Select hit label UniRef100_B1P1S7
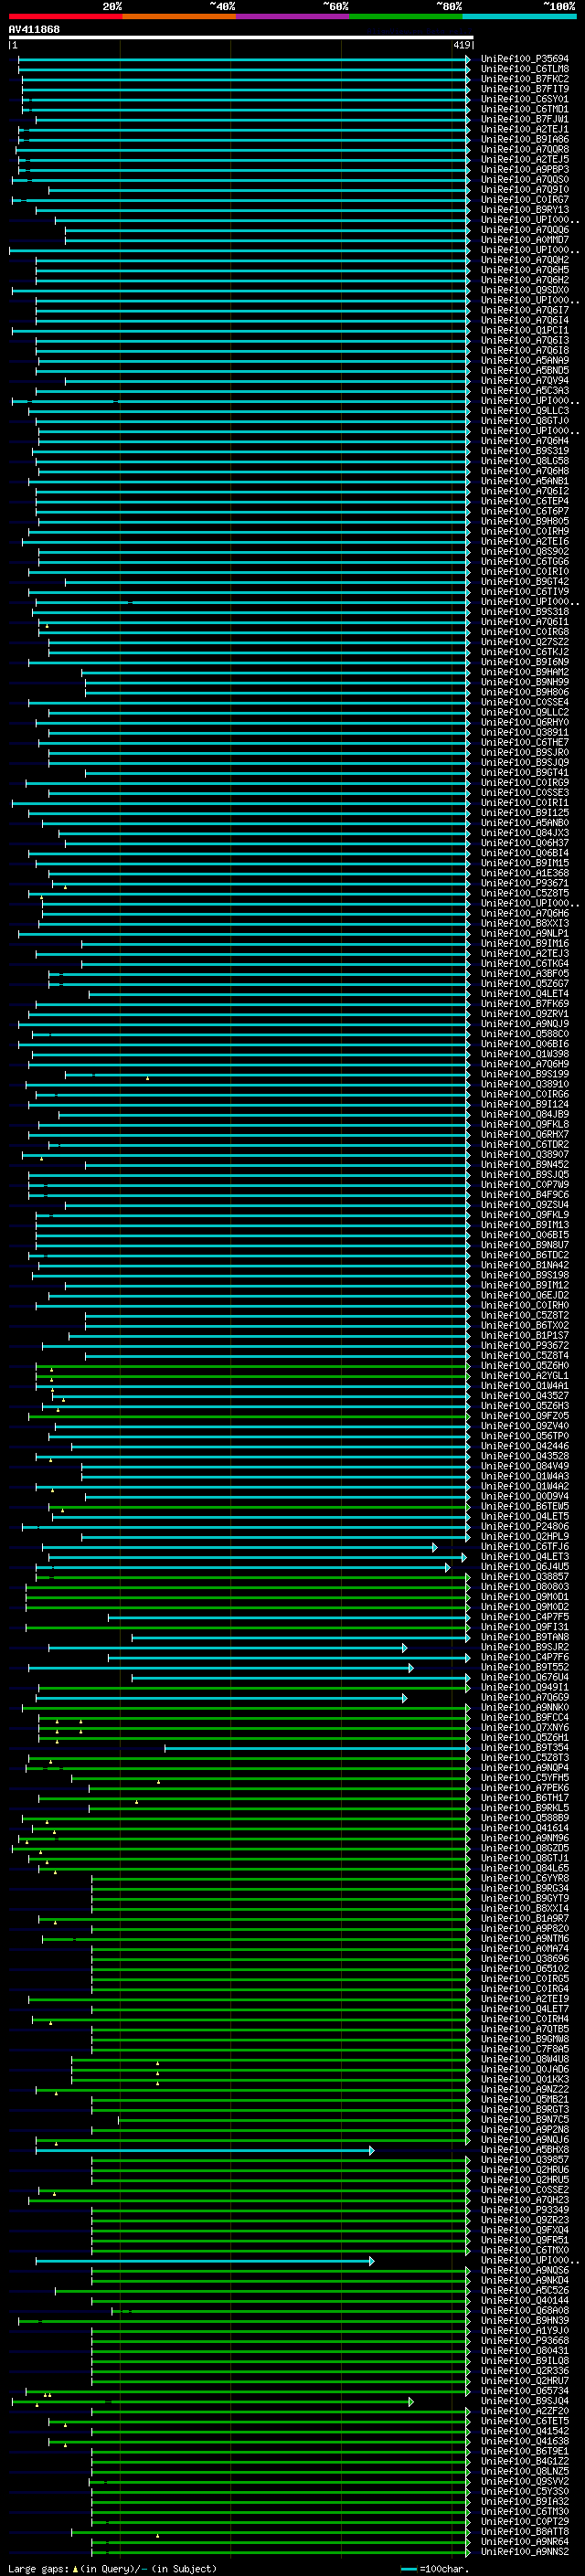 click(x=524, y=1335)
